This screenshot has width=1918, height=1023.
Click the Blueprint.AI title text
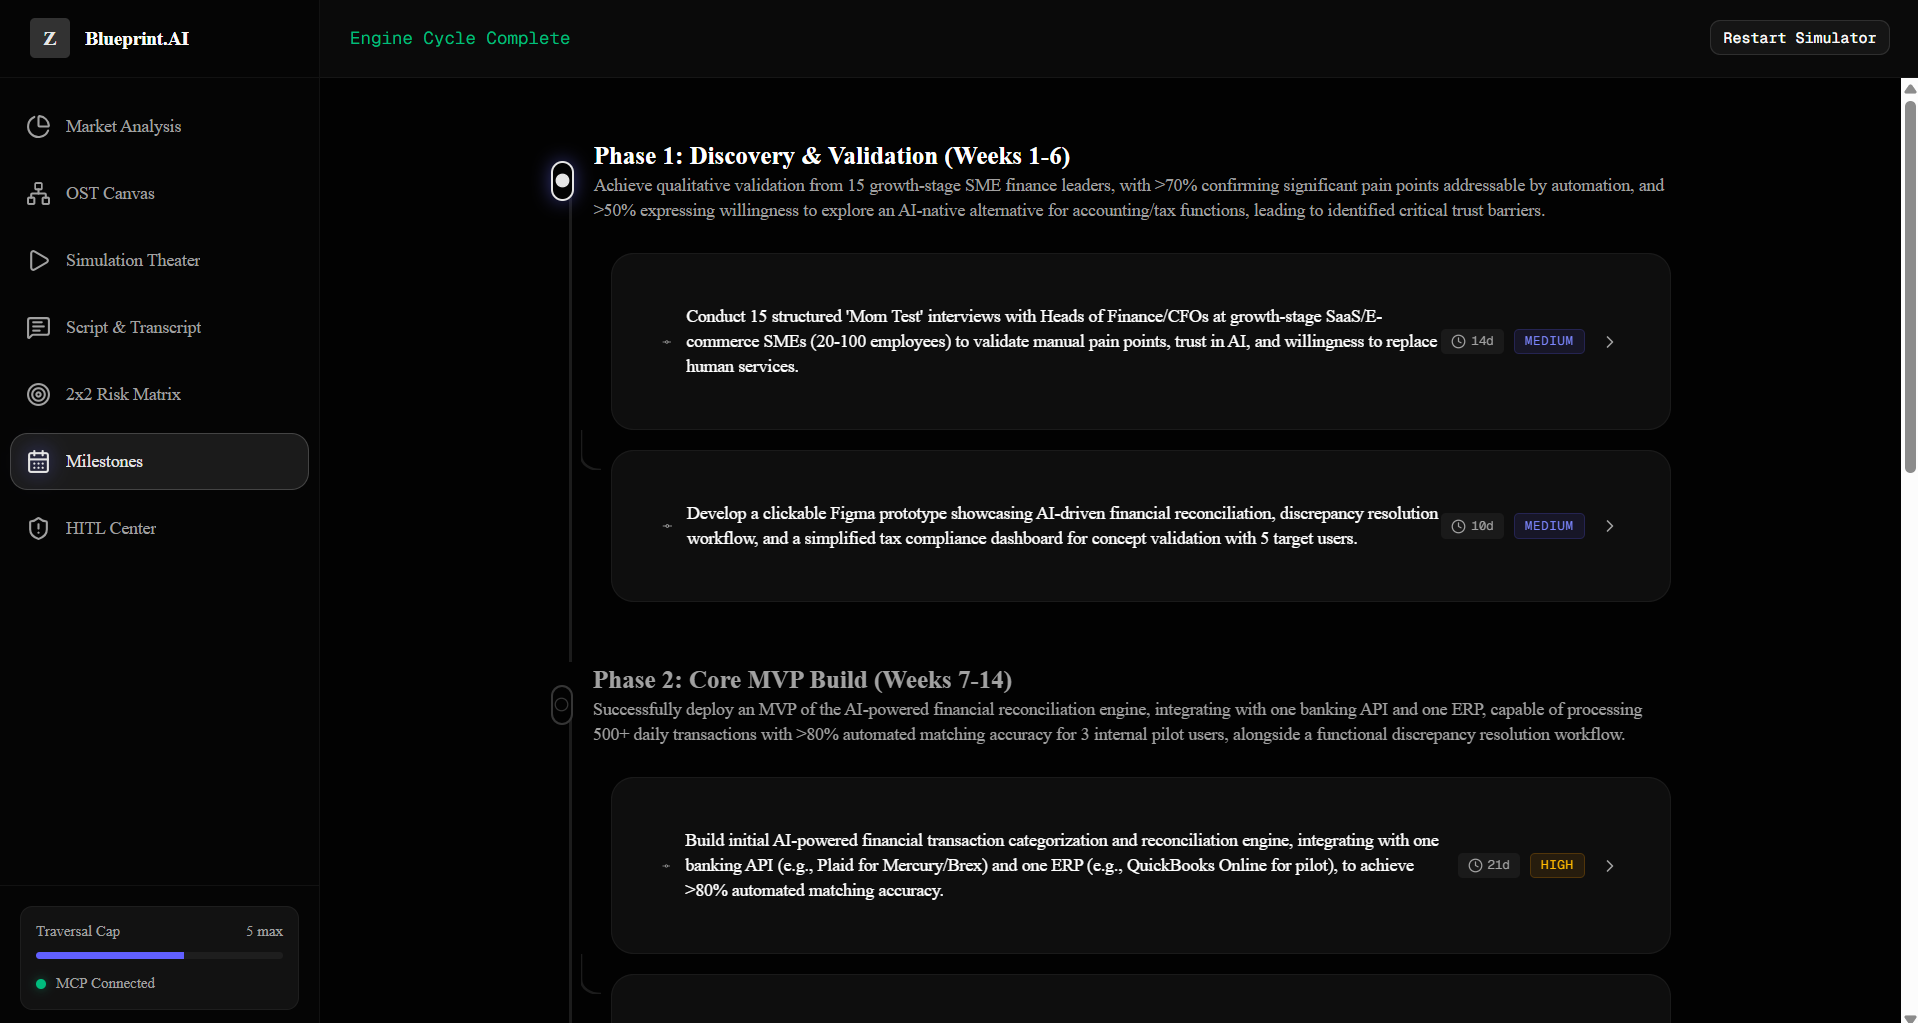(x=137, y=39)
